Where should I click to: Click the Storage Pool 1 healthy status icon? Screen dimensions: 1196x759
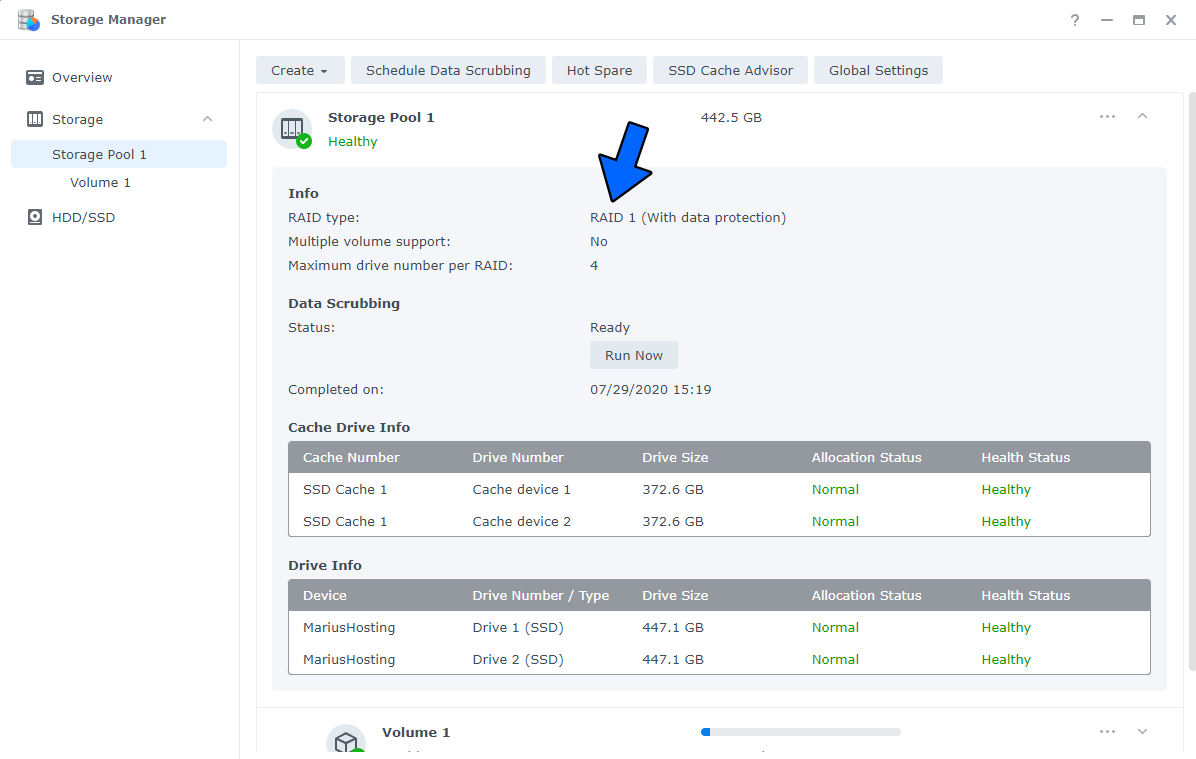coord(302,140)
